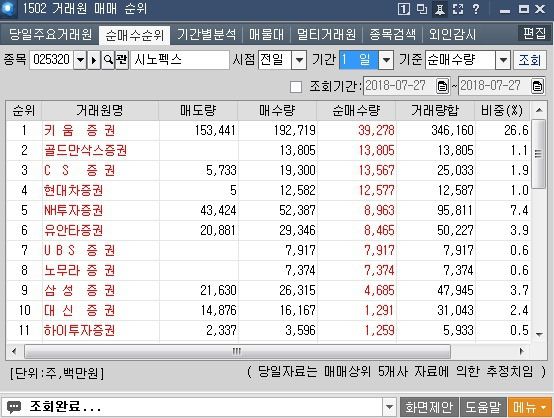The width and height of the screenshot is (554, 418).
Task: Click the stock code input field 025320
Action: pyautogui.click(x=52, y=60)
